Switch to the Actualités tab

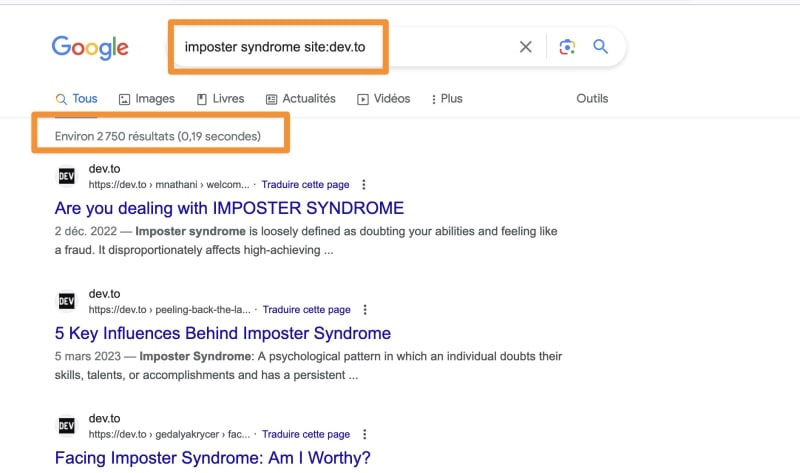pos(301,98)
